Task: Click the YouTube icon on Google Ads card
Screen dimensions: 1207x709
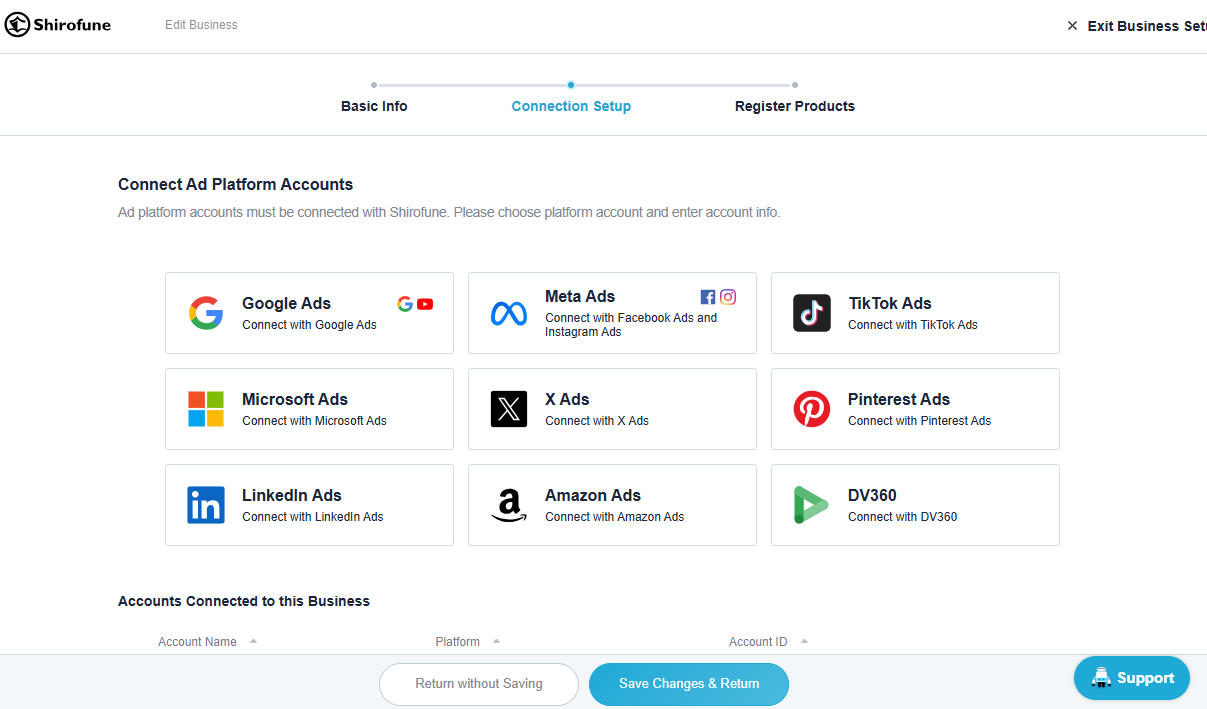Action: click(x=424, y=303)
